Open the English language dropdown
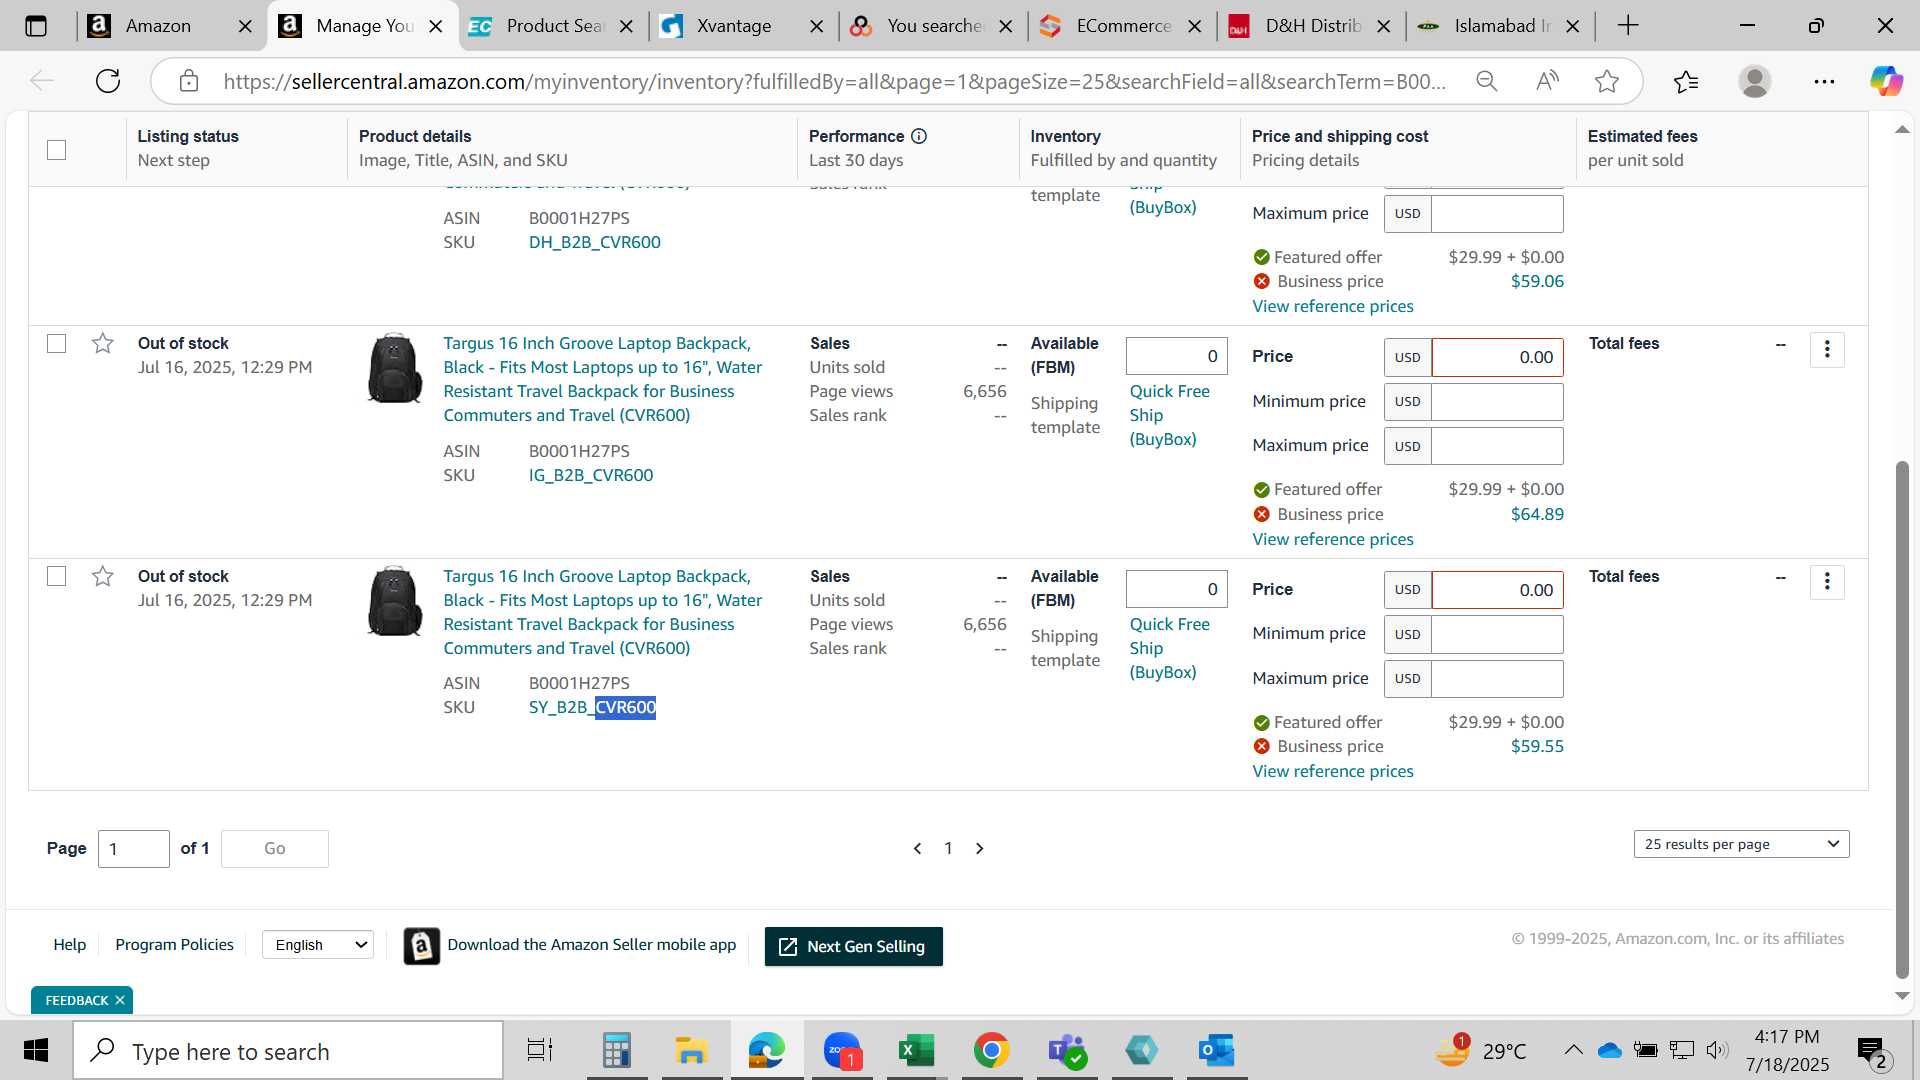The width and height of the screenshot is (1920, 1080). click(x=318, y=945)
